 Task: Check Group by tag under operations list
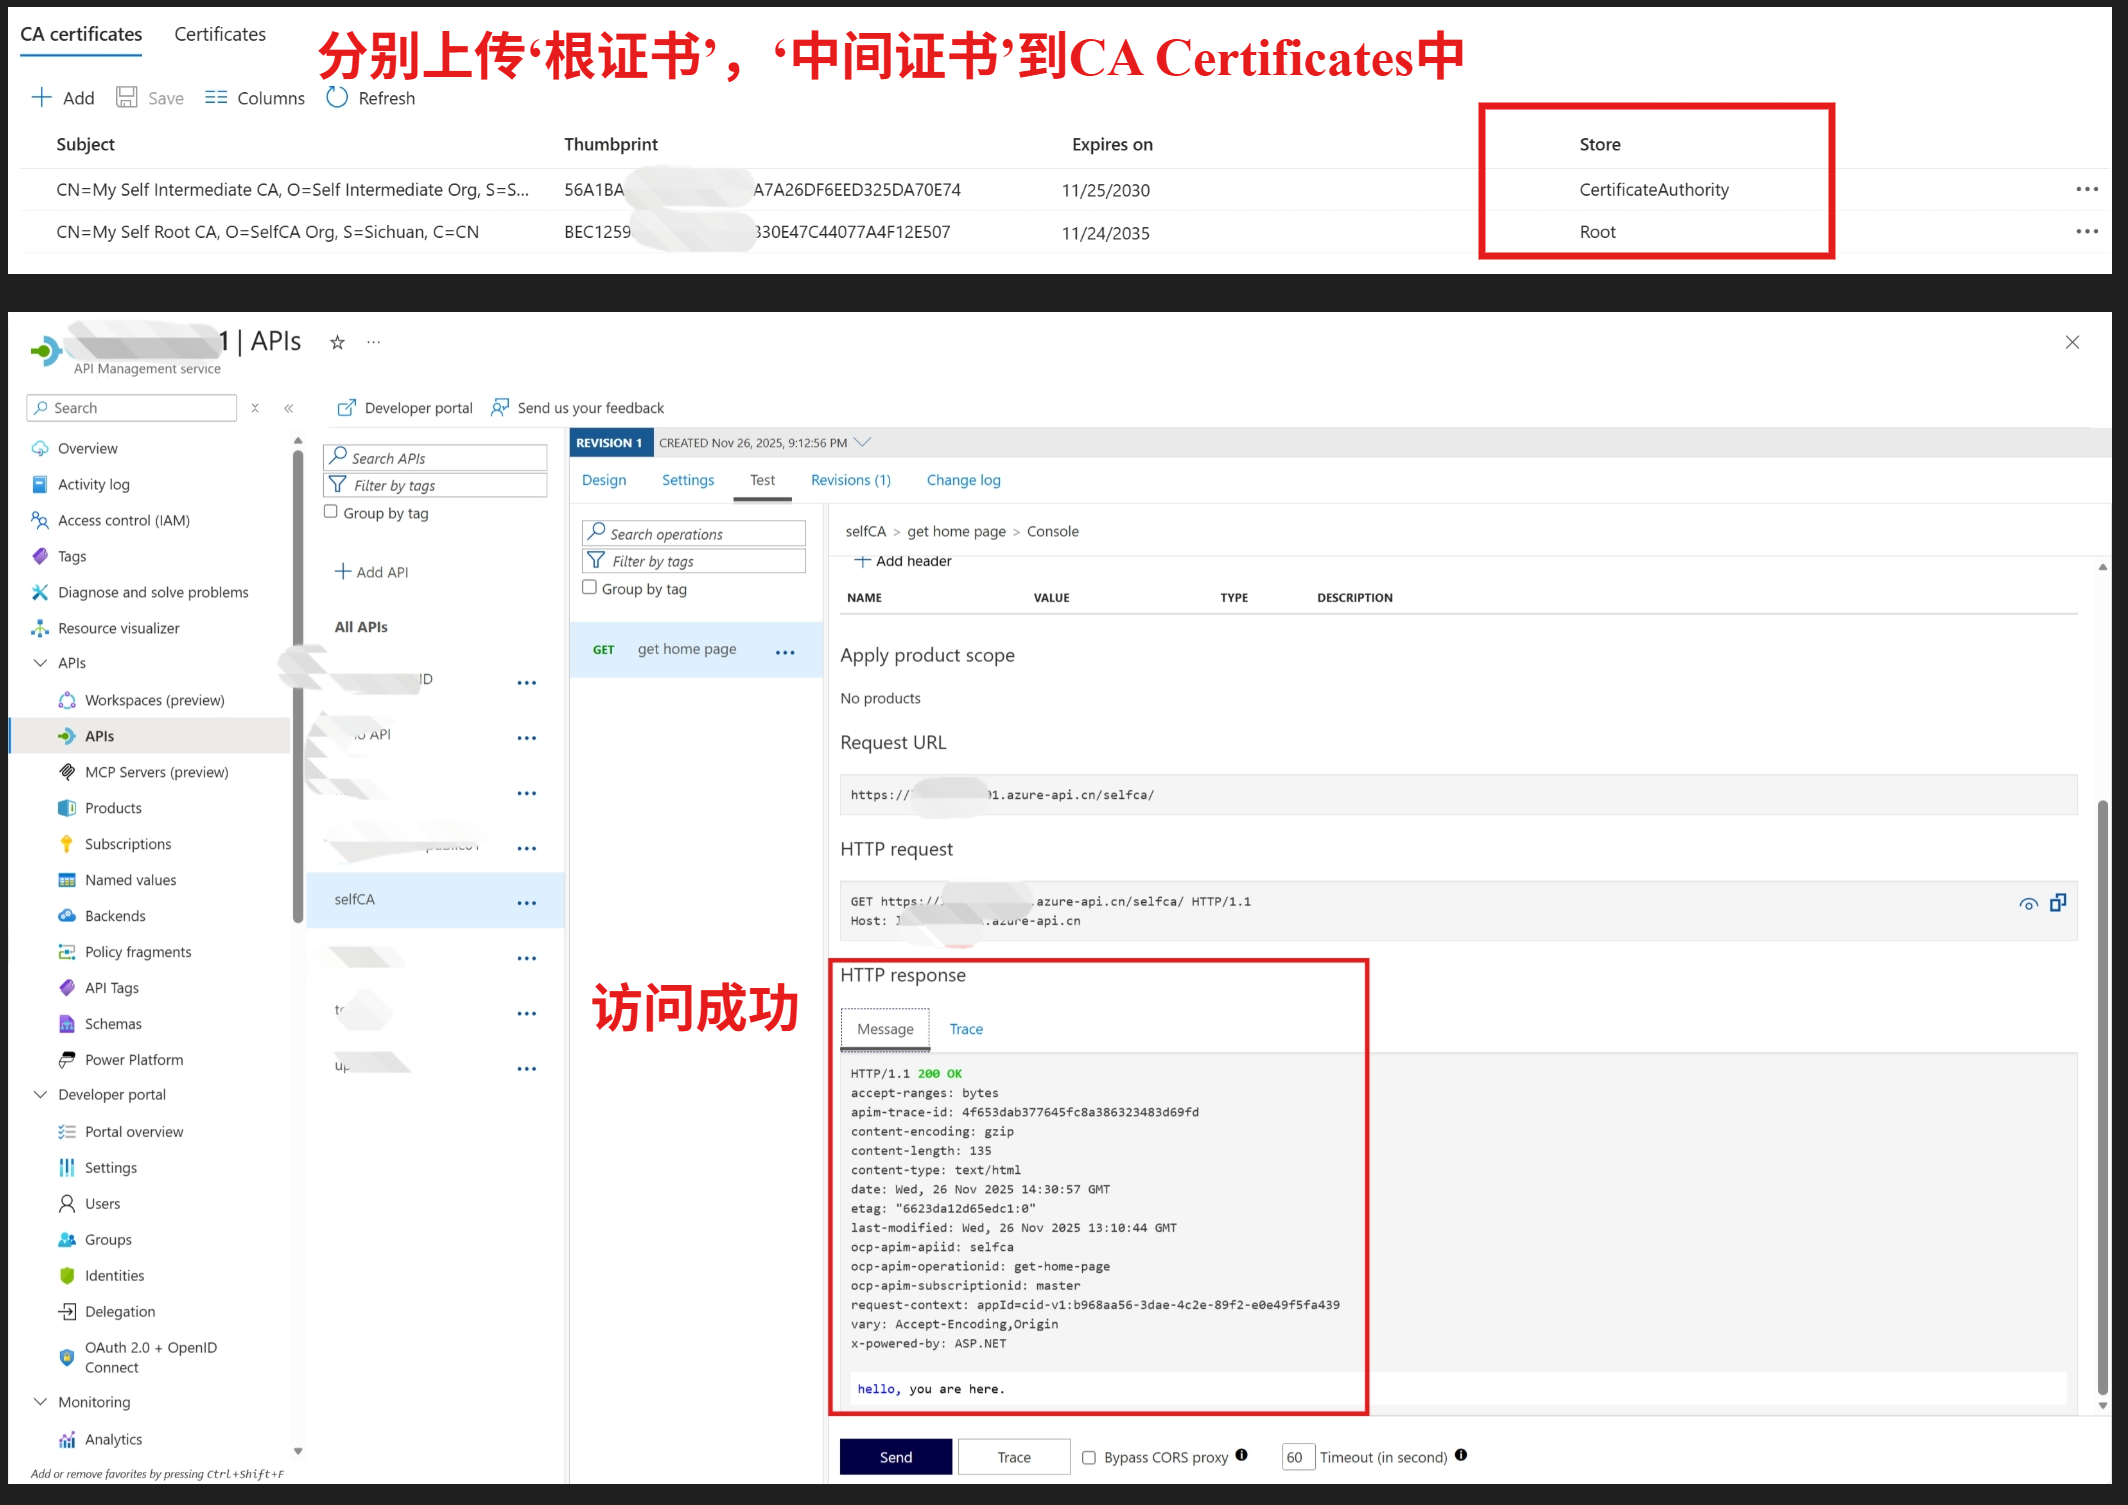point(590,588)
